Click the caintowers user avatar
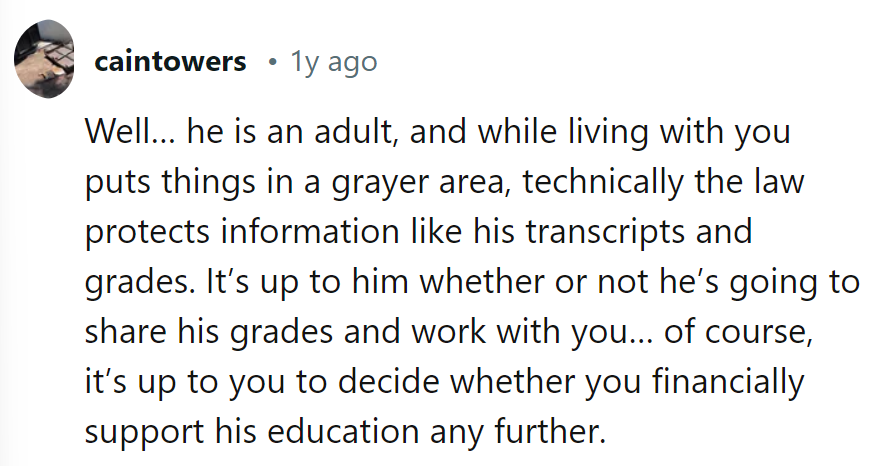The width and height of the screenshot is (879, 466). click(44, 59)
